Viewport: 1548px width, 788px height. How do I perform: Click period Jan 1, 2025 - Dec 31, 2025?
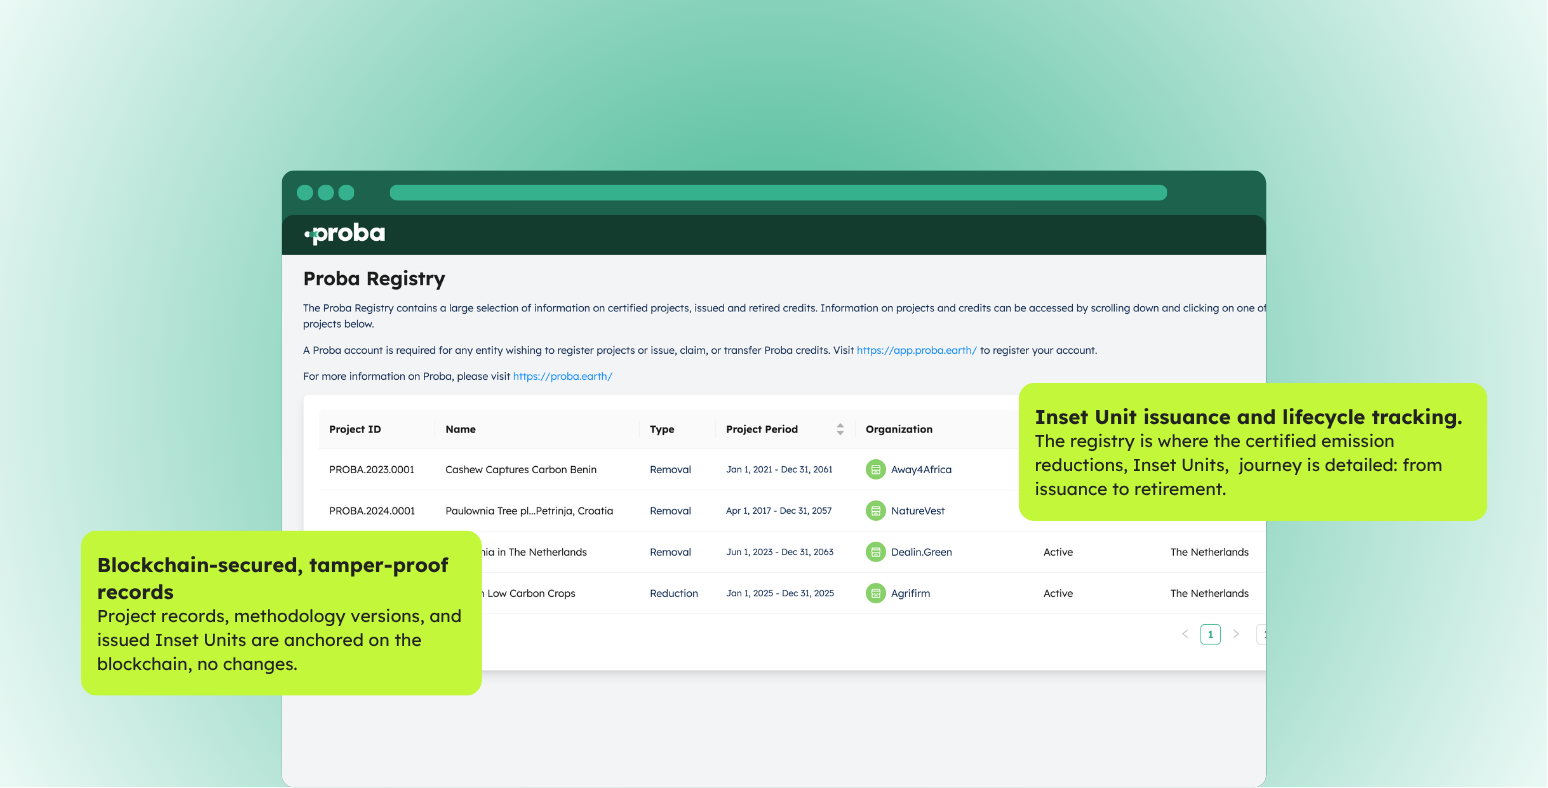[x=780, y=594]
